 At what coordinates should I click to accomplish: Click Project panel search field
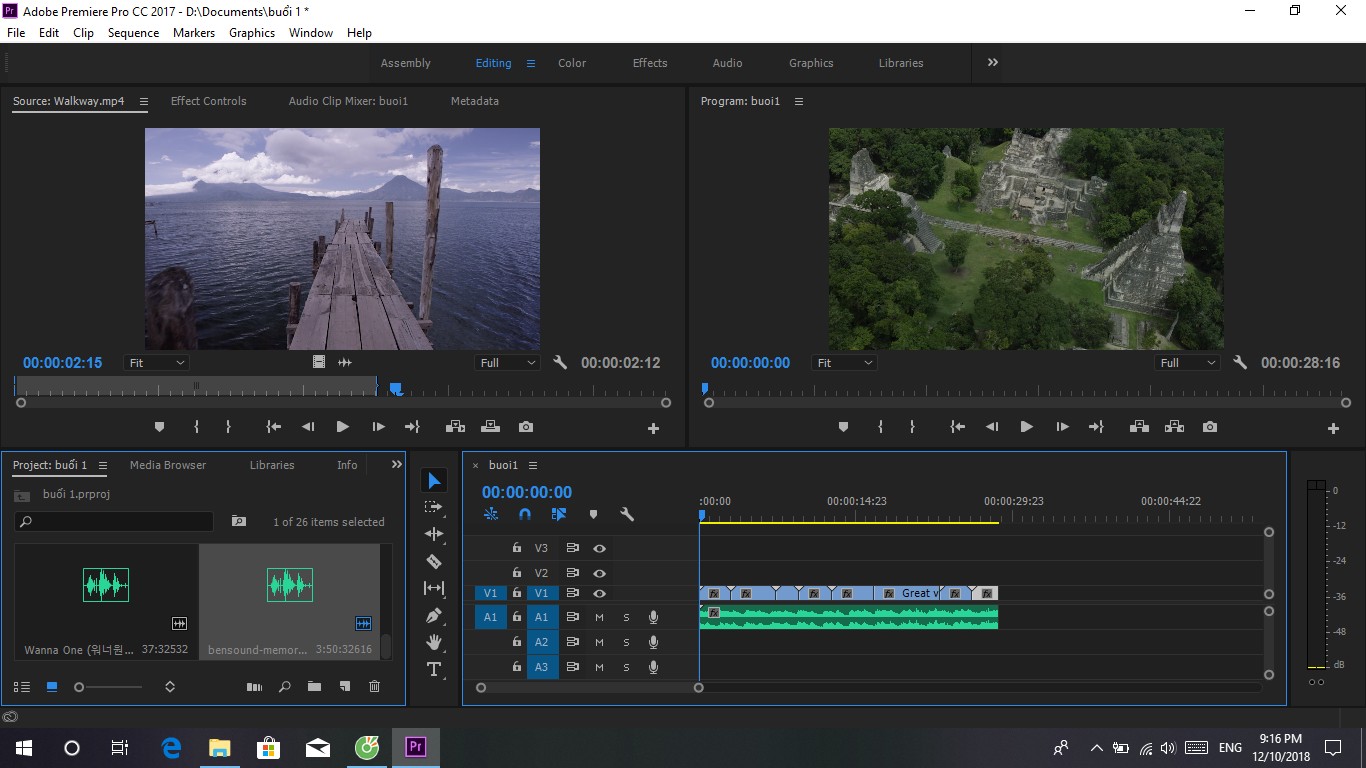[x=114, y=522]
